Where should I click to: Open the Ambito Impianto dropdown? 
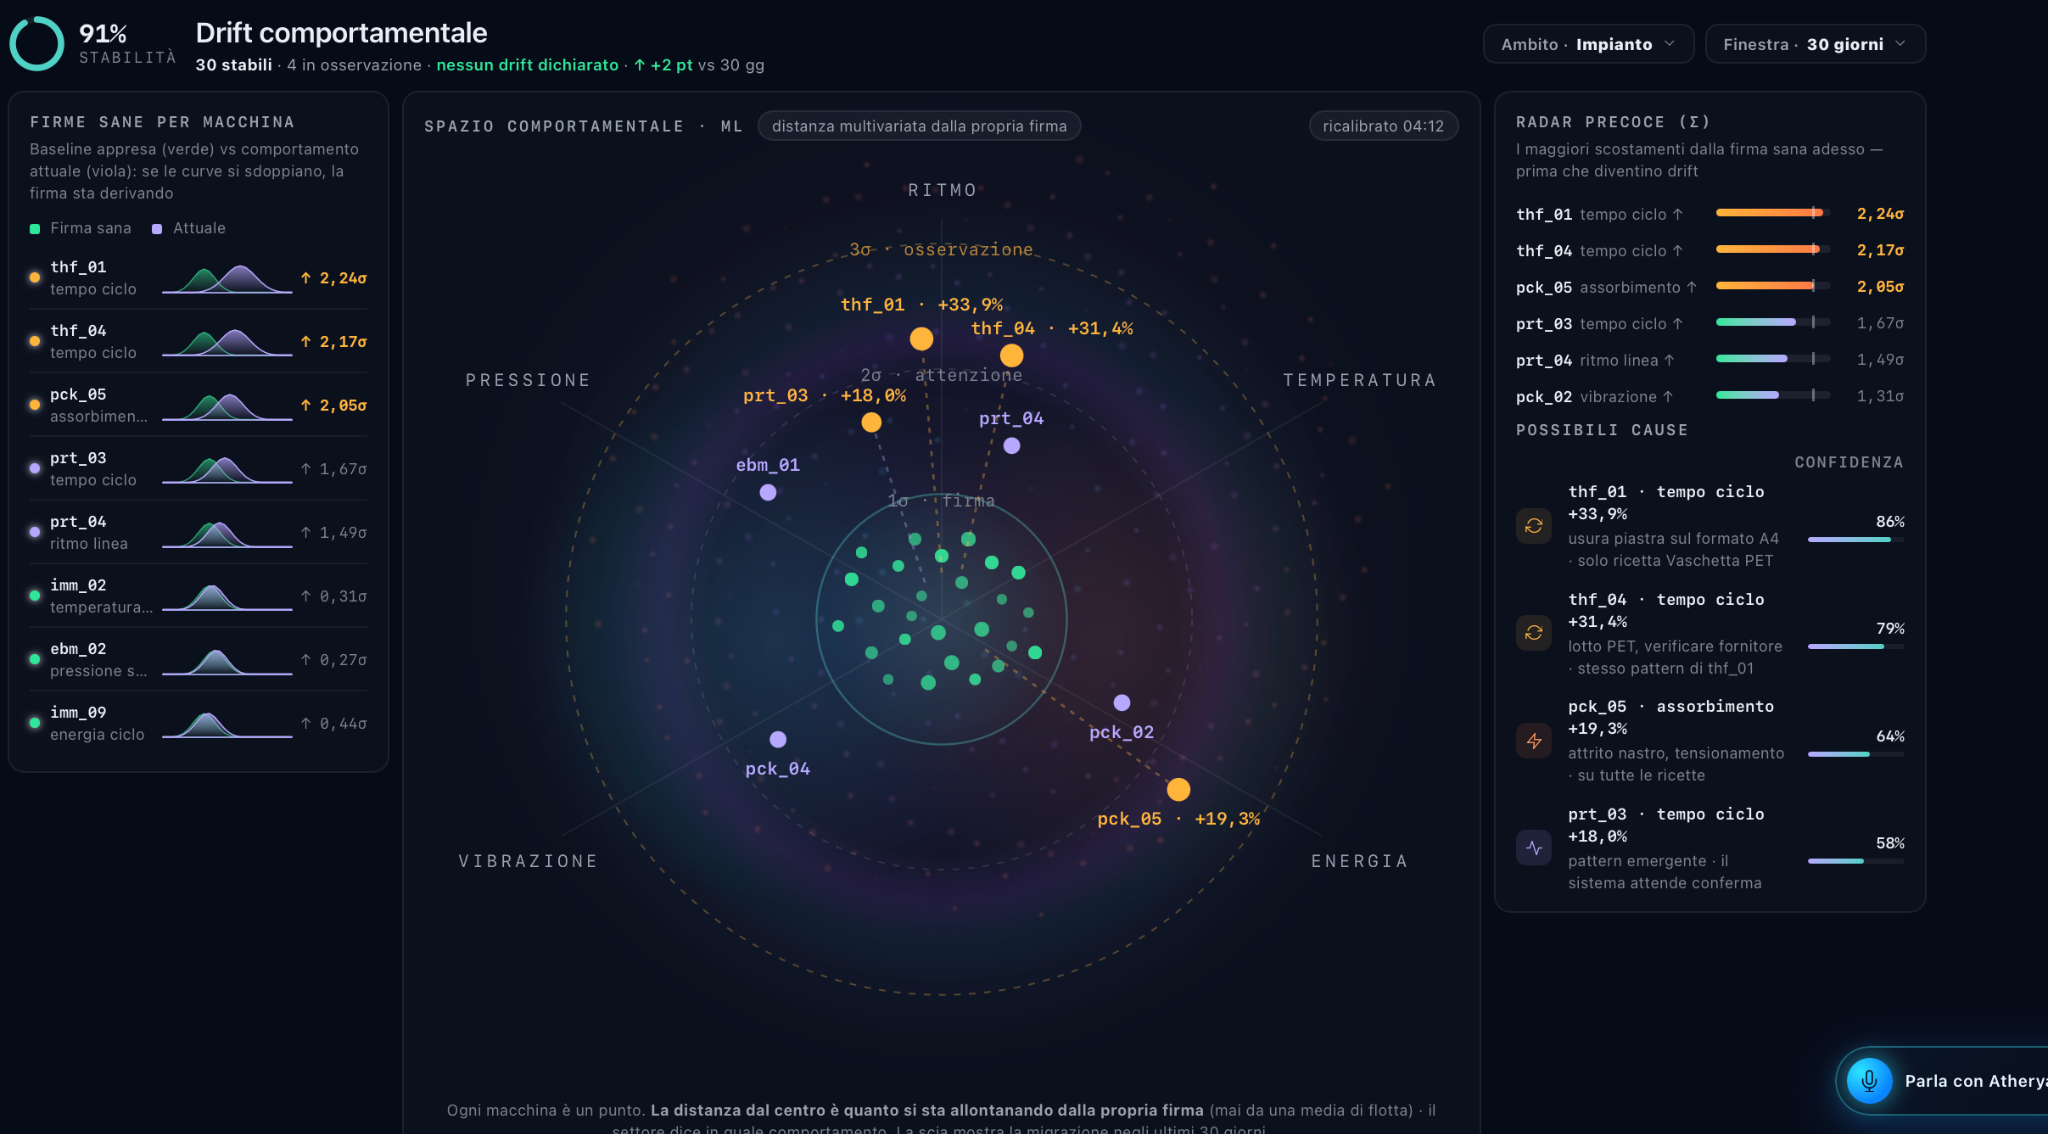tap(1588, 44)
